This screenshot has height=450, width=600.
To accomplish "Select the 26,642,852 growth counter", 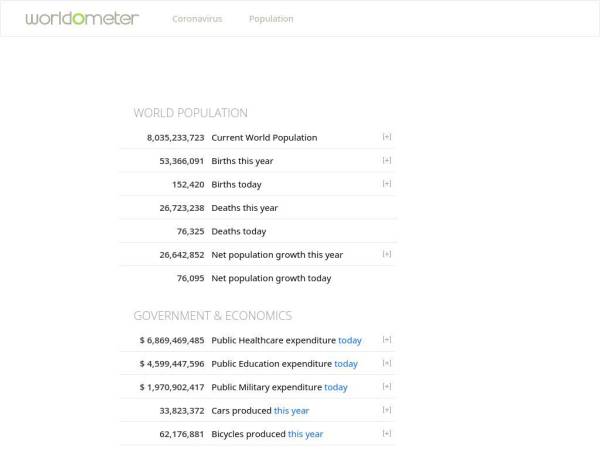I will tap(182, 255).
